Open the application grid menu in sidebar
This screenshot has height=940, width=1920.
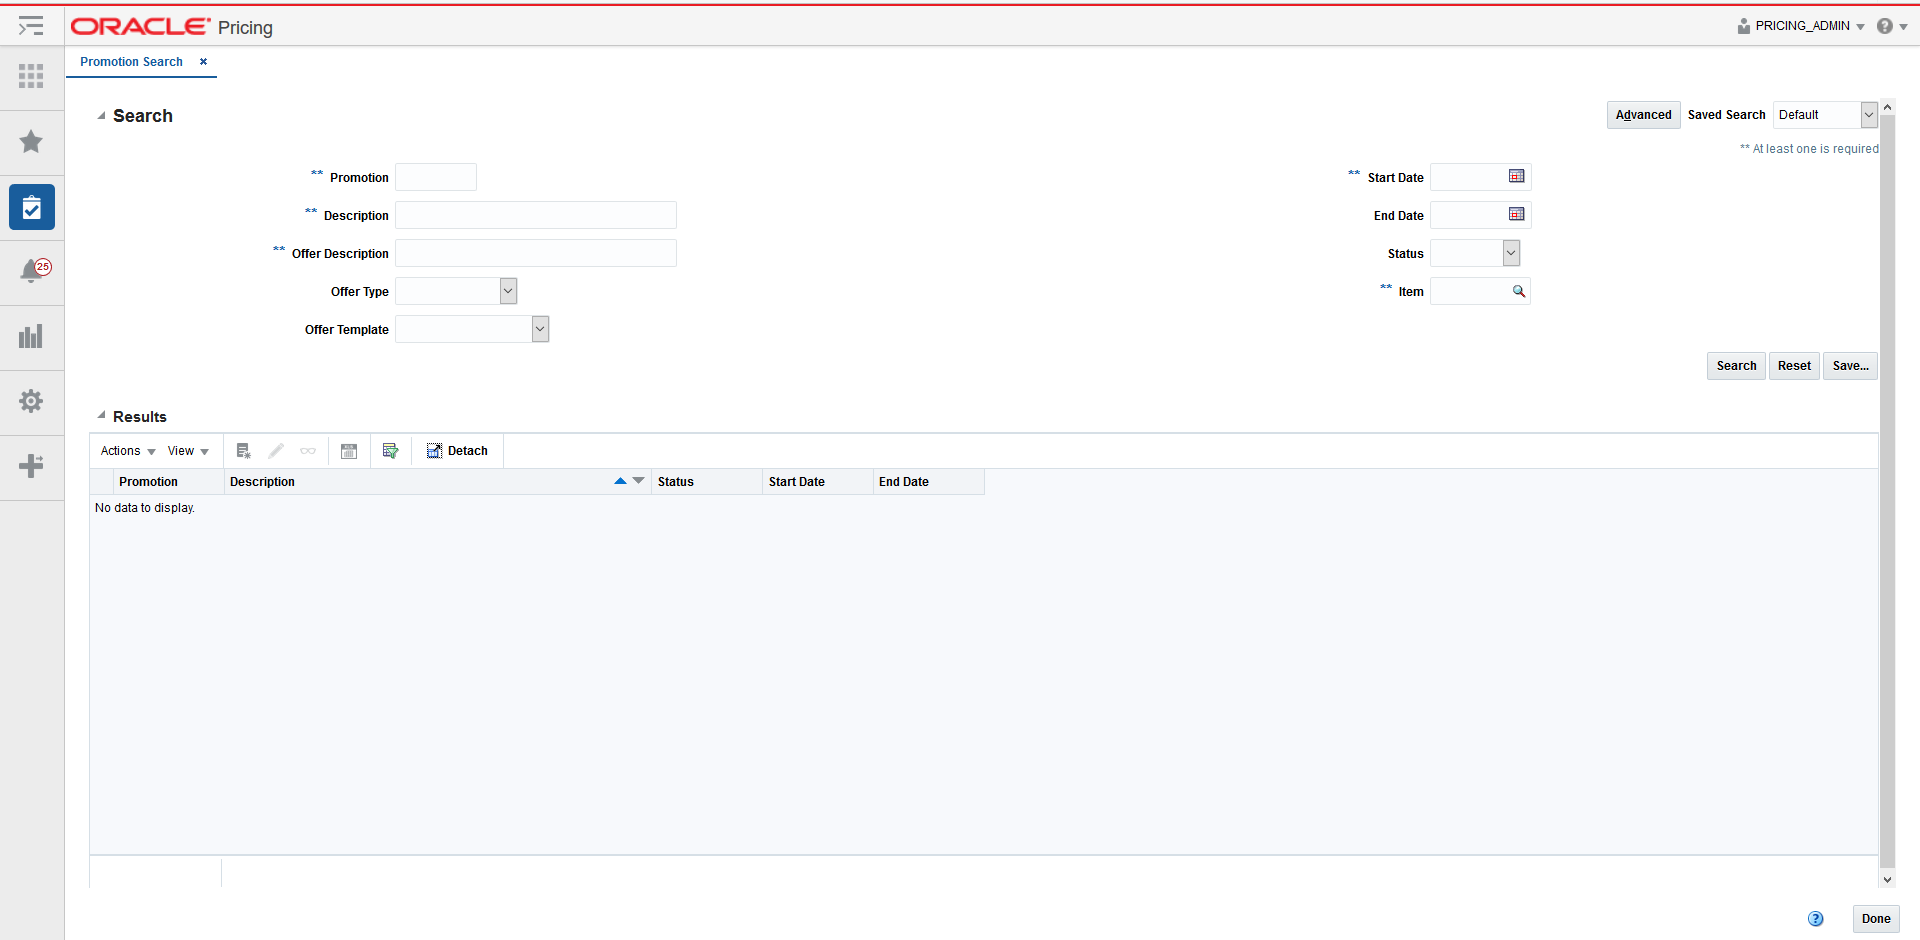tap(31, 76)
